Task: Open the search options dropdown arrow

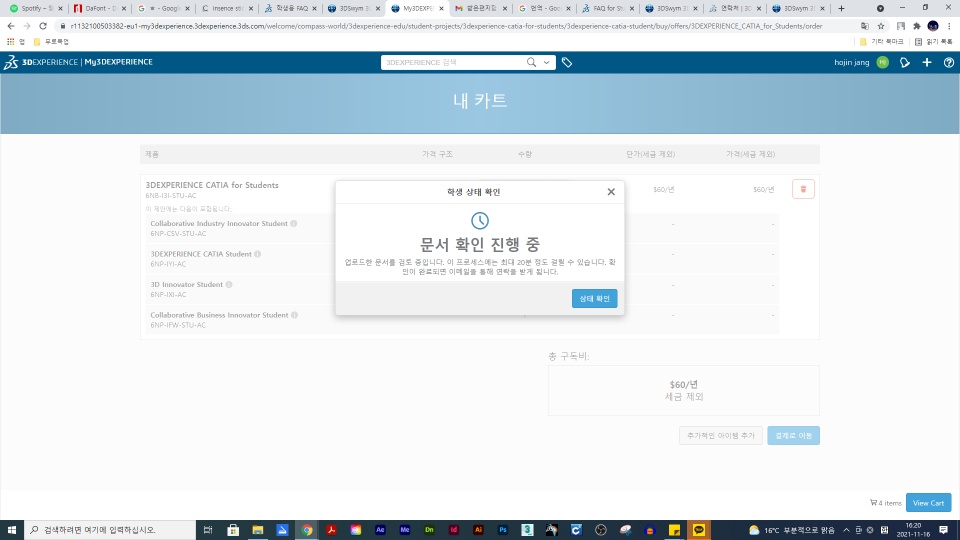Action: tap(546, 62)
